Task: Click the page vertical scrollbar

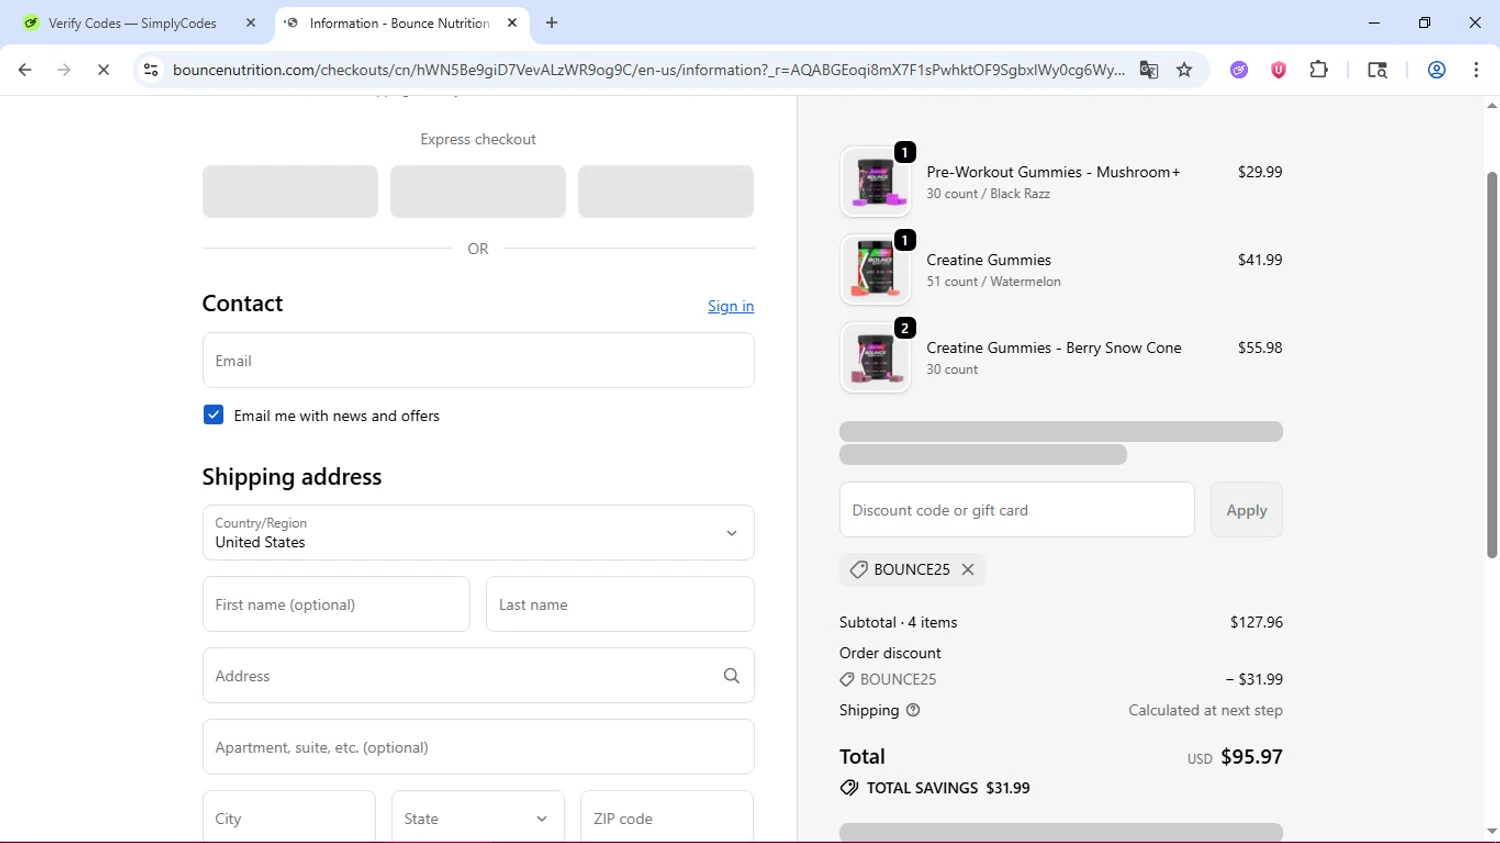Action: (1492, 365)
